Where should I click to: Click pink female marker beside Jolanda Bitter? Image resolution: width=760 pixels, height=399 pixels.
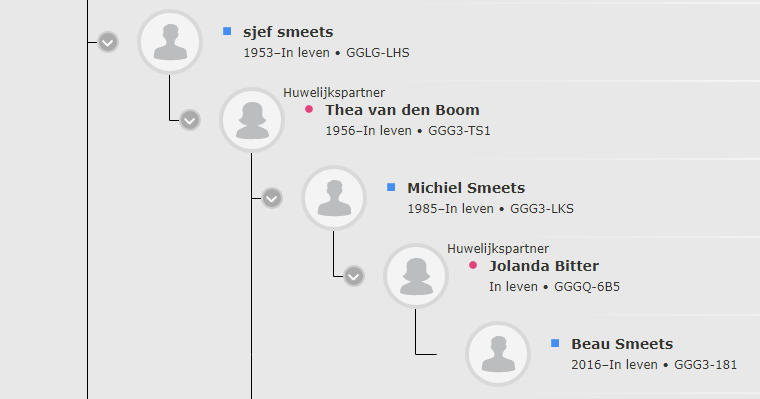pos(473,266)
